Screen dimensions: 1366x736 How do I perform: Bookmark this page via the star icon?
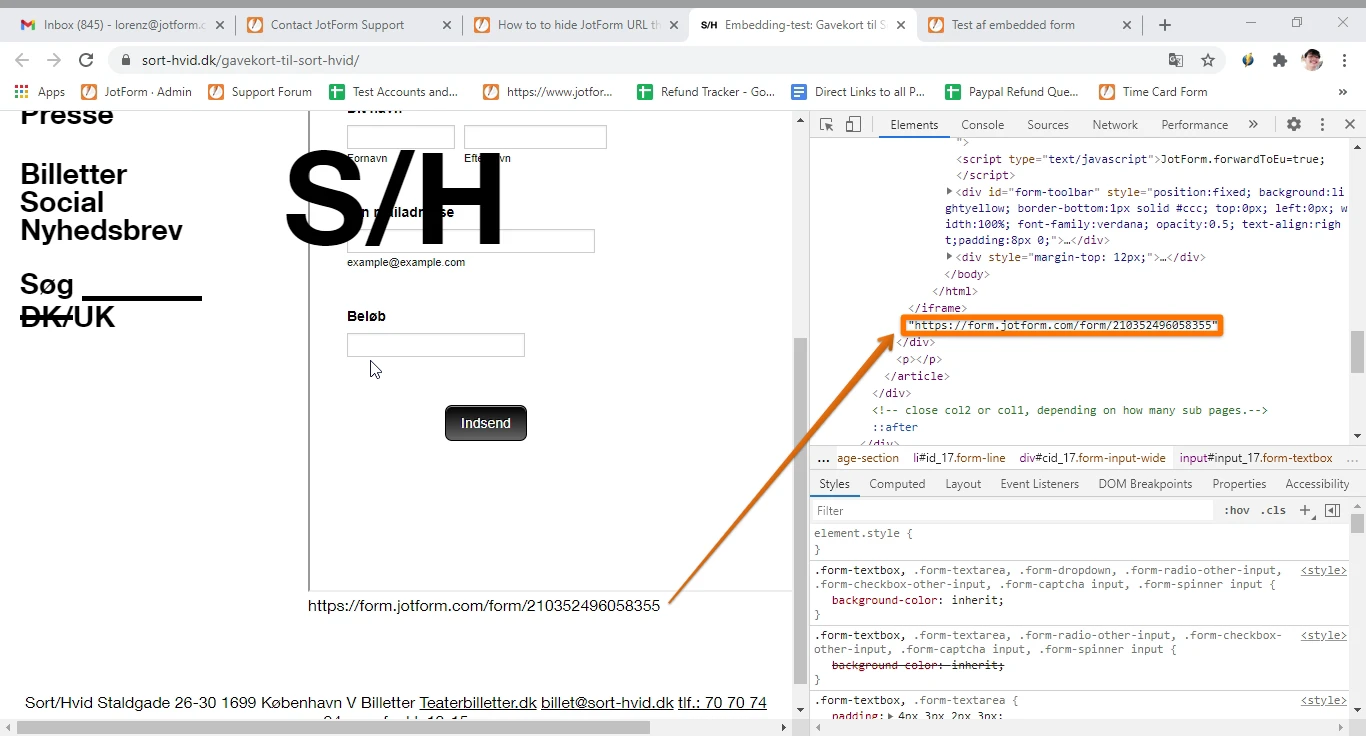[1207, 60]
